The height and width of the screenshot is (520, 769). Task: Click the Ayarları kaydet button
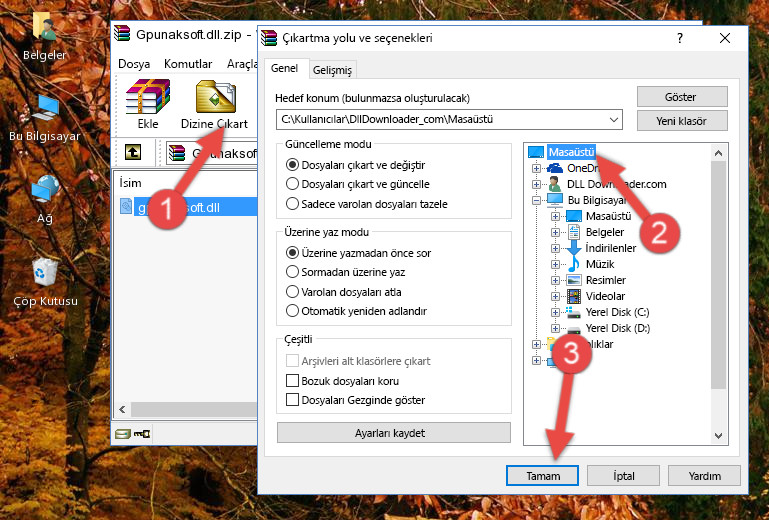(x=394, y=433)
